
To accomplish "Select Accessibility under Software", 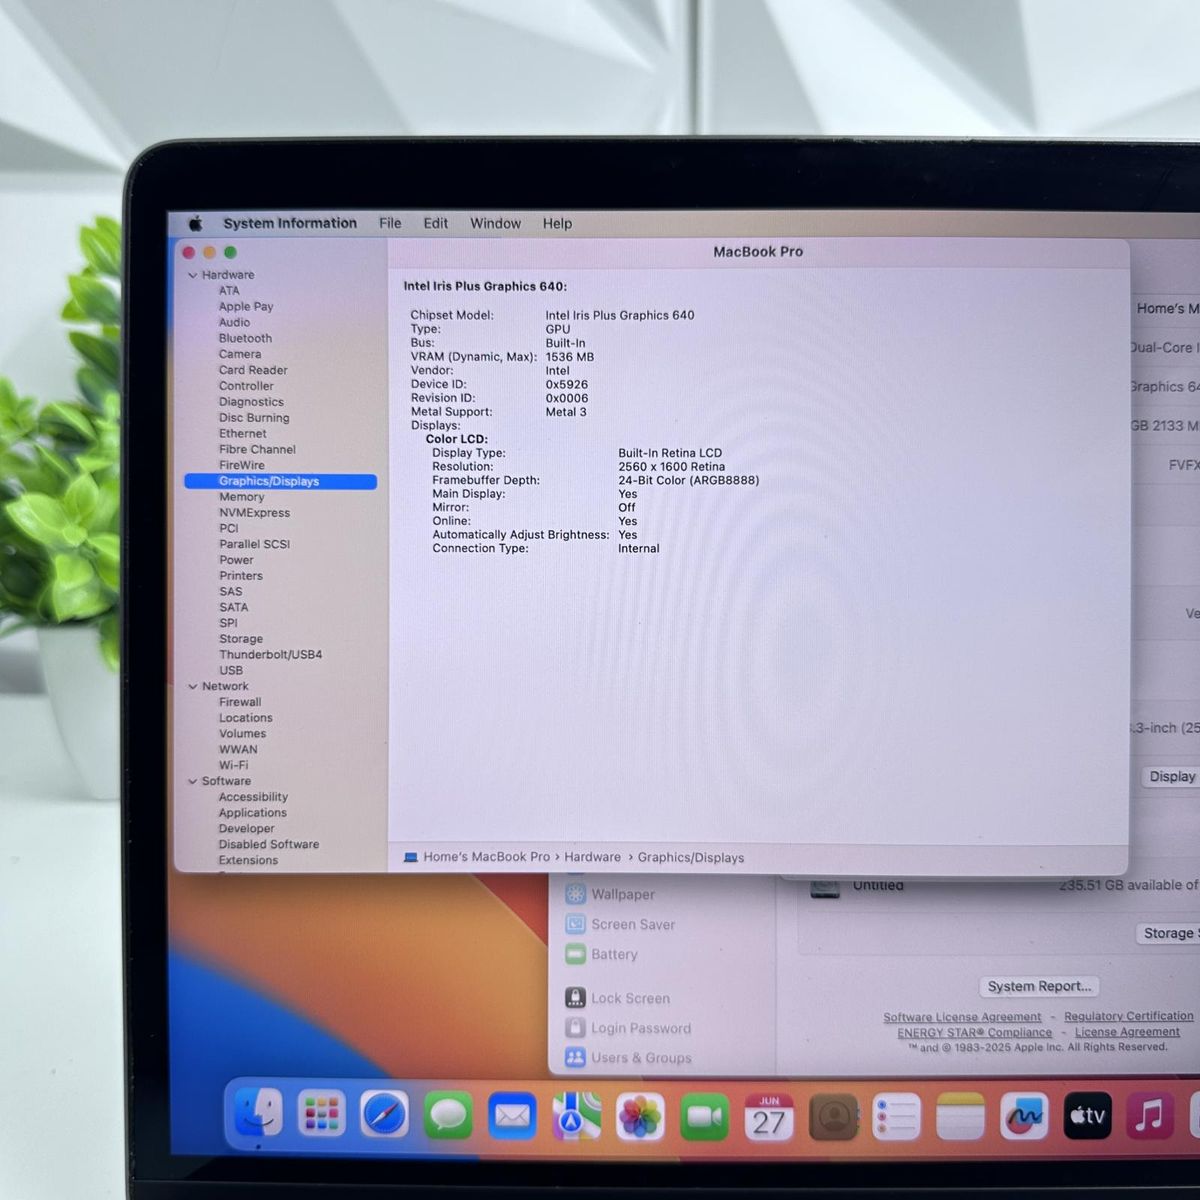I will pos(253,797).
